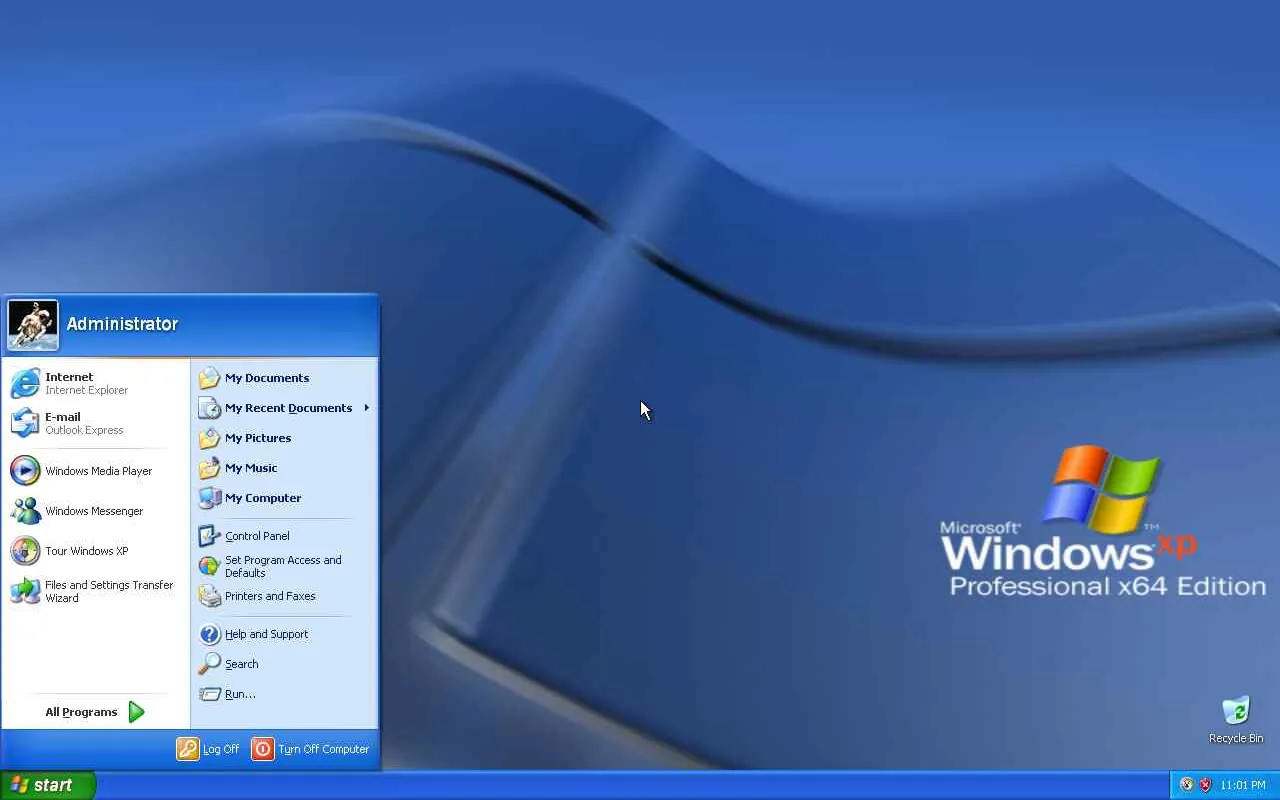The image size is (1280, 800).
Task: Click the Log Off button
Action: (208, 749)
